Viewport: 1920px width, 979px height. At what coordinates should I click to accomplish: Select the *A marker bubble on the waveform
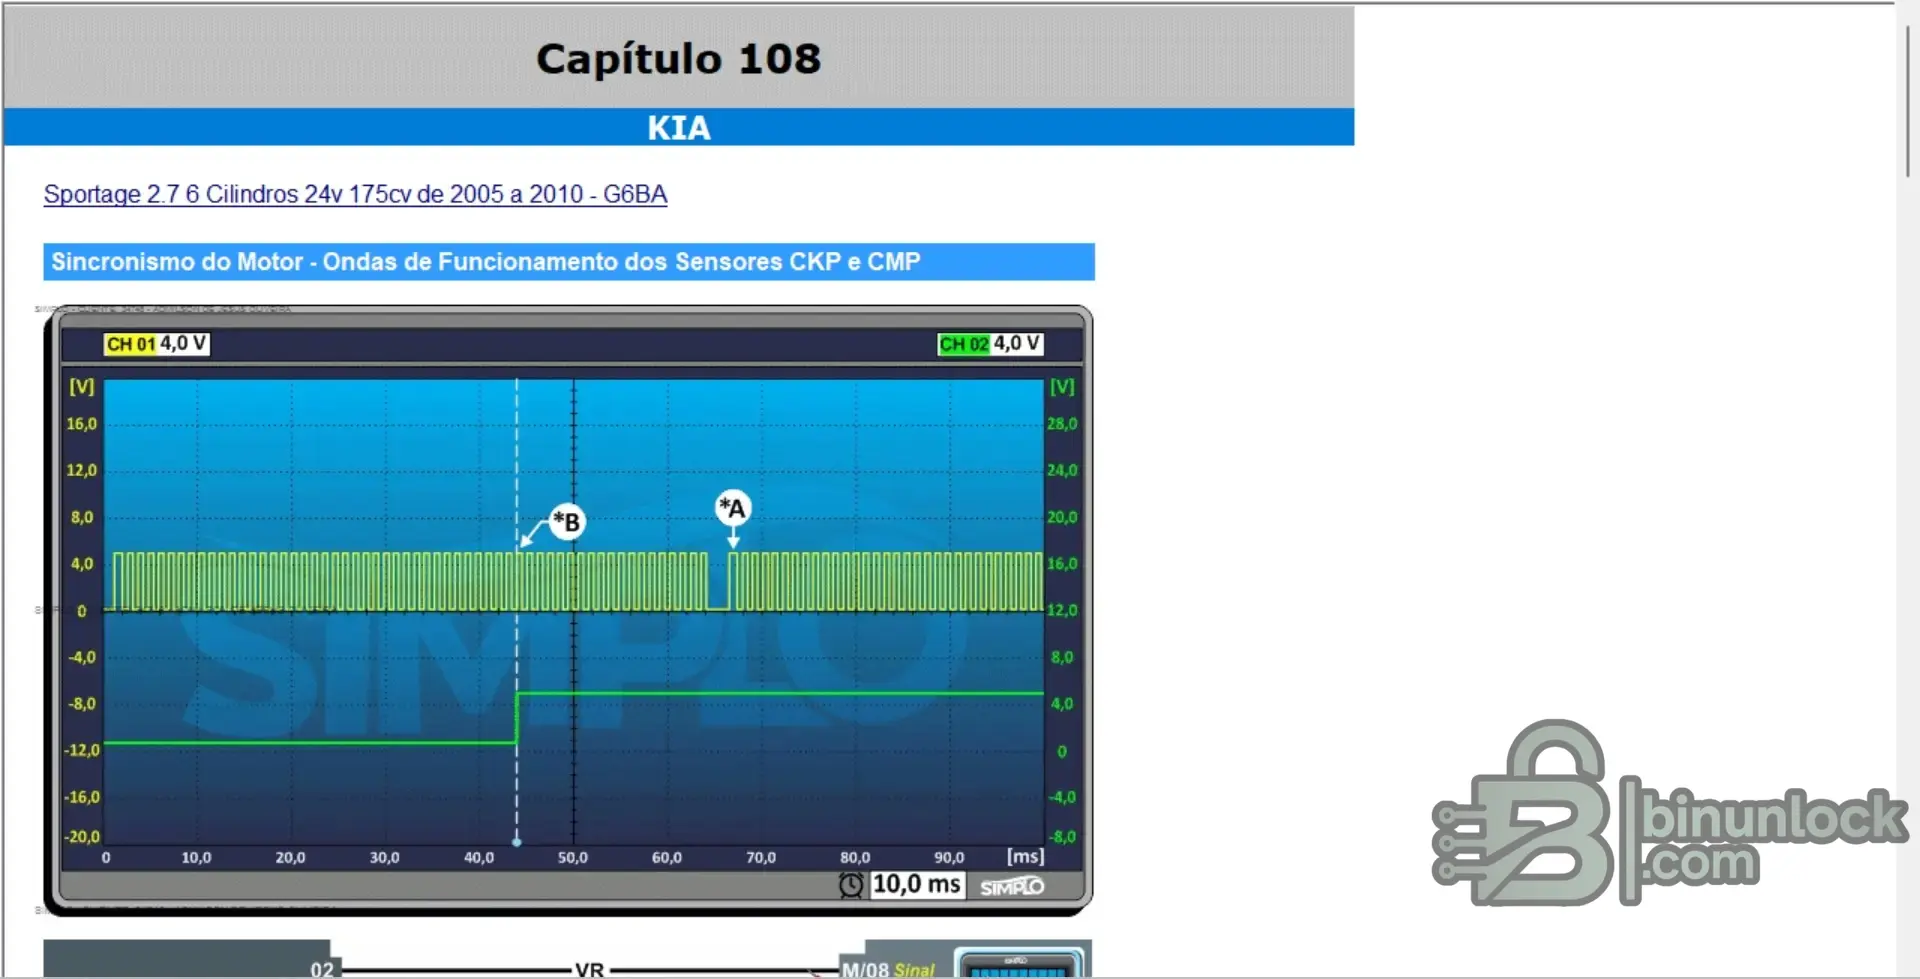733,508
